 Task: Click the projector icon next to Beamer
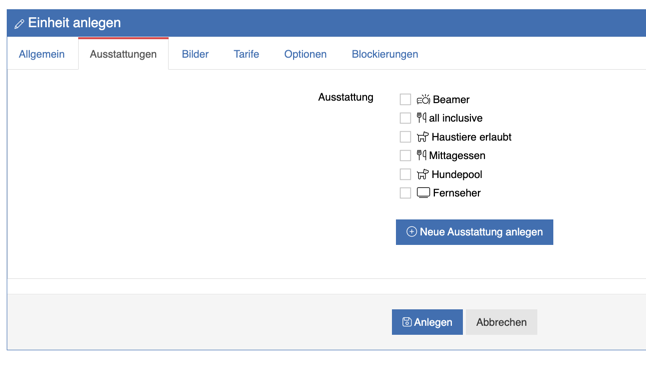click(423, 99)
